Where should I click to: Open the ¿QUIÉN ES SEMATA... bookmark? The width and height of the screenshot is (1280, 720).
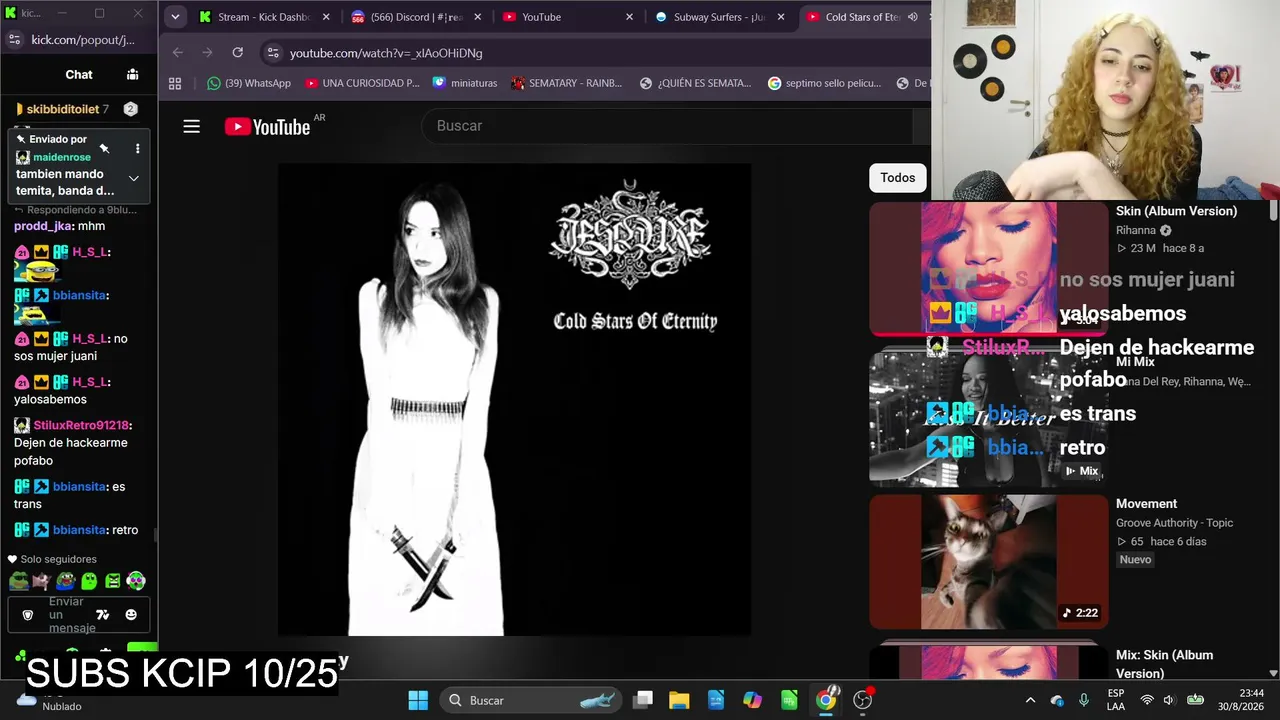[696, 83]
